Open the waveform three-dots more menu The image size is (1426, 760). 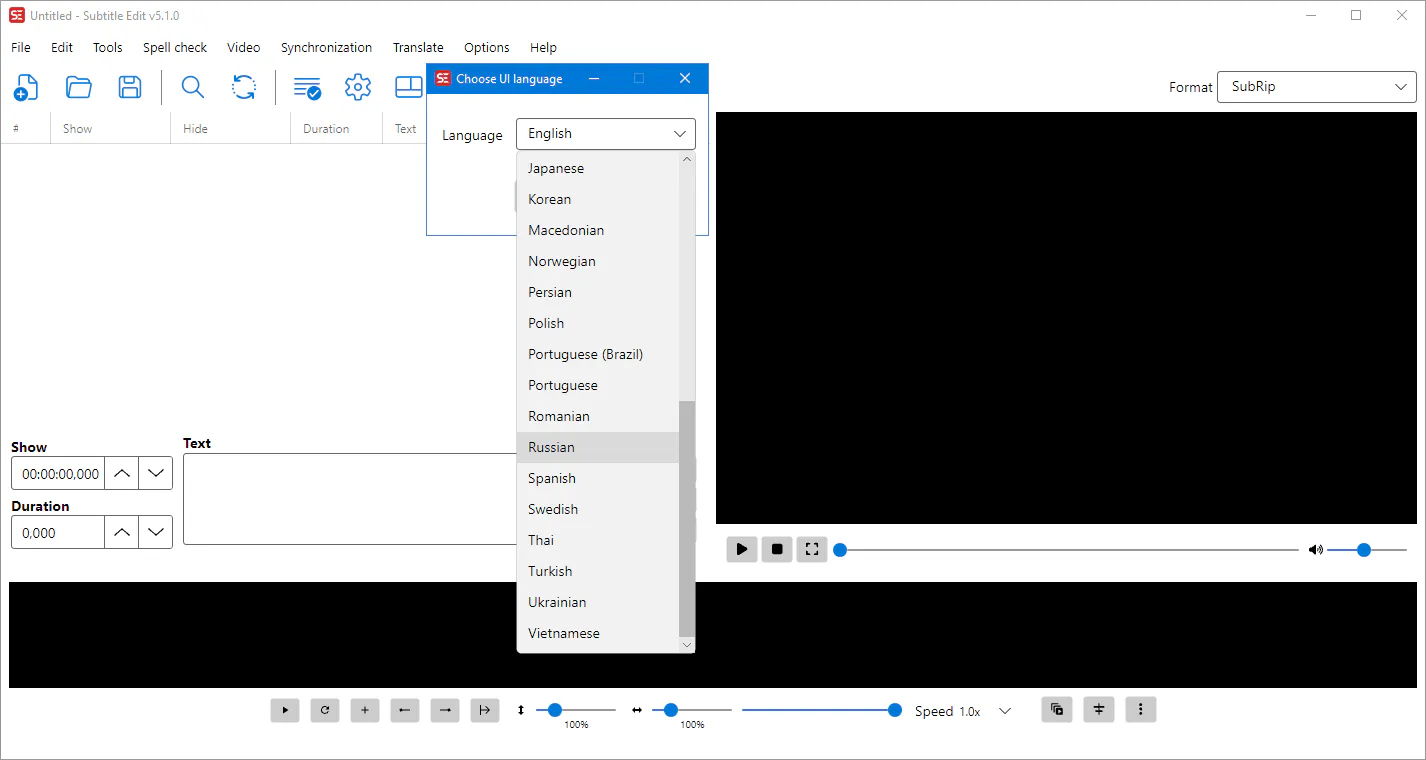[1141, 710]
